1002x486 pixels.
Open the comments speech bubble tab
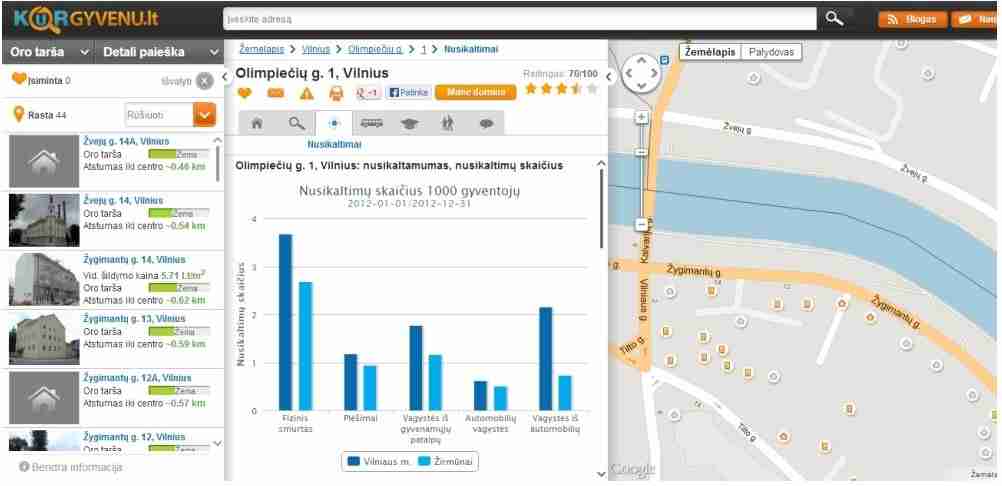(486, 124)
